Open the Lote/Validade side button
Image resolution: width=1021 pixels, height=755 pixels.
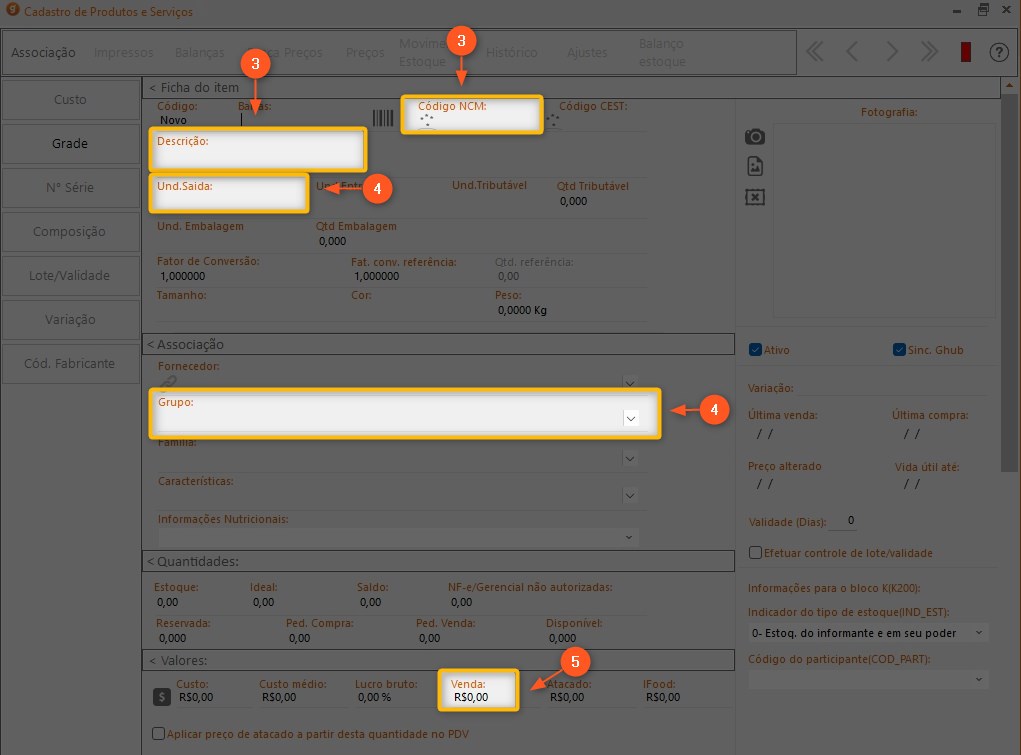click(70, 276)
